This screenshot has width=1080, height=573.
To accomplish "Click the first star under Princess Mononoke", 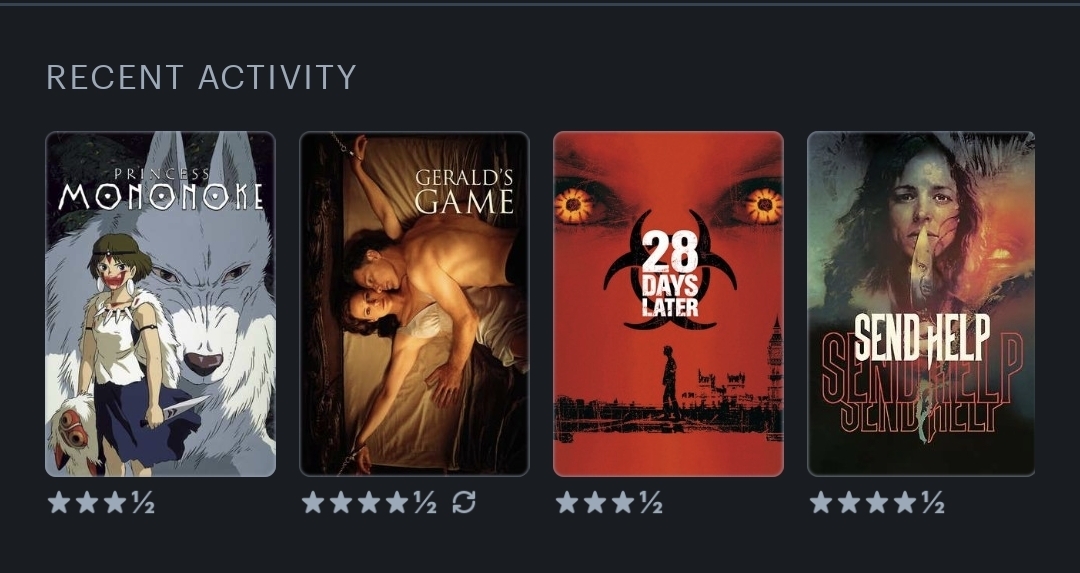I will coord(59,502).
